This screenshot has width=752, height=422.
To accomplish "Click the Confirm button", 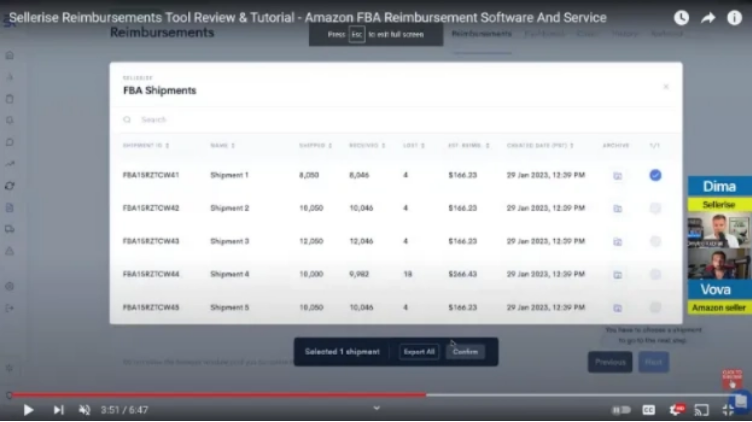I will [x=465, y=352].
